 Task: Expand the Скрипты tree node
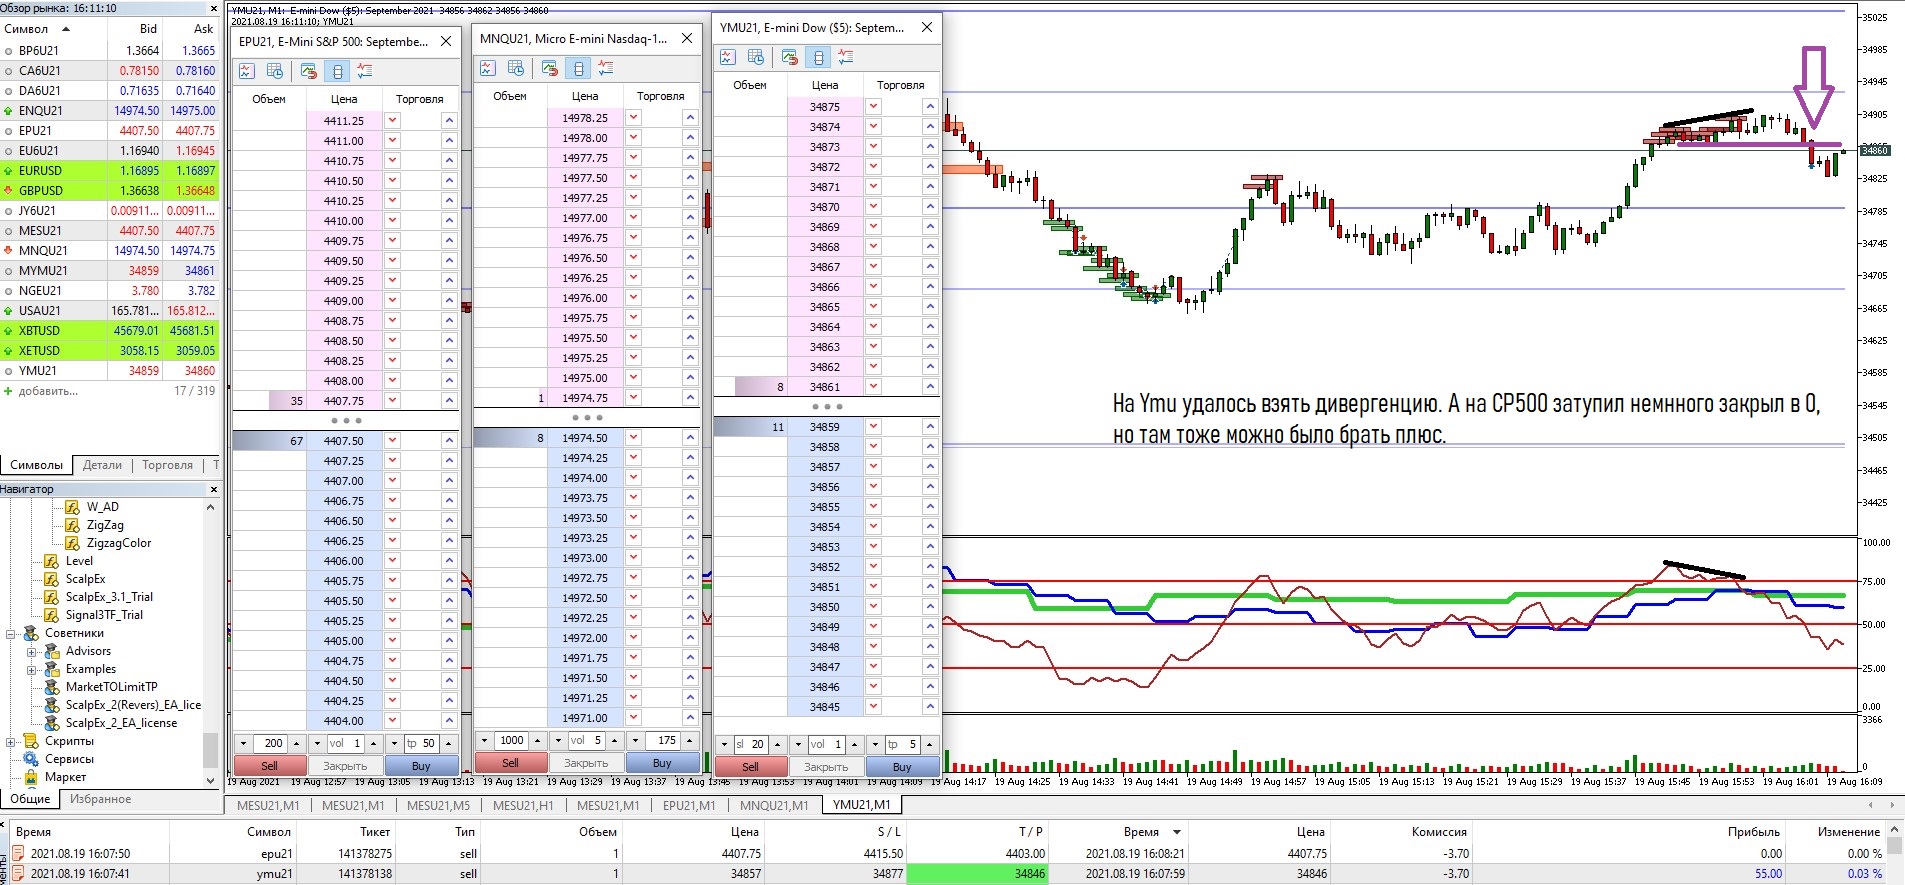click(10, 741)
